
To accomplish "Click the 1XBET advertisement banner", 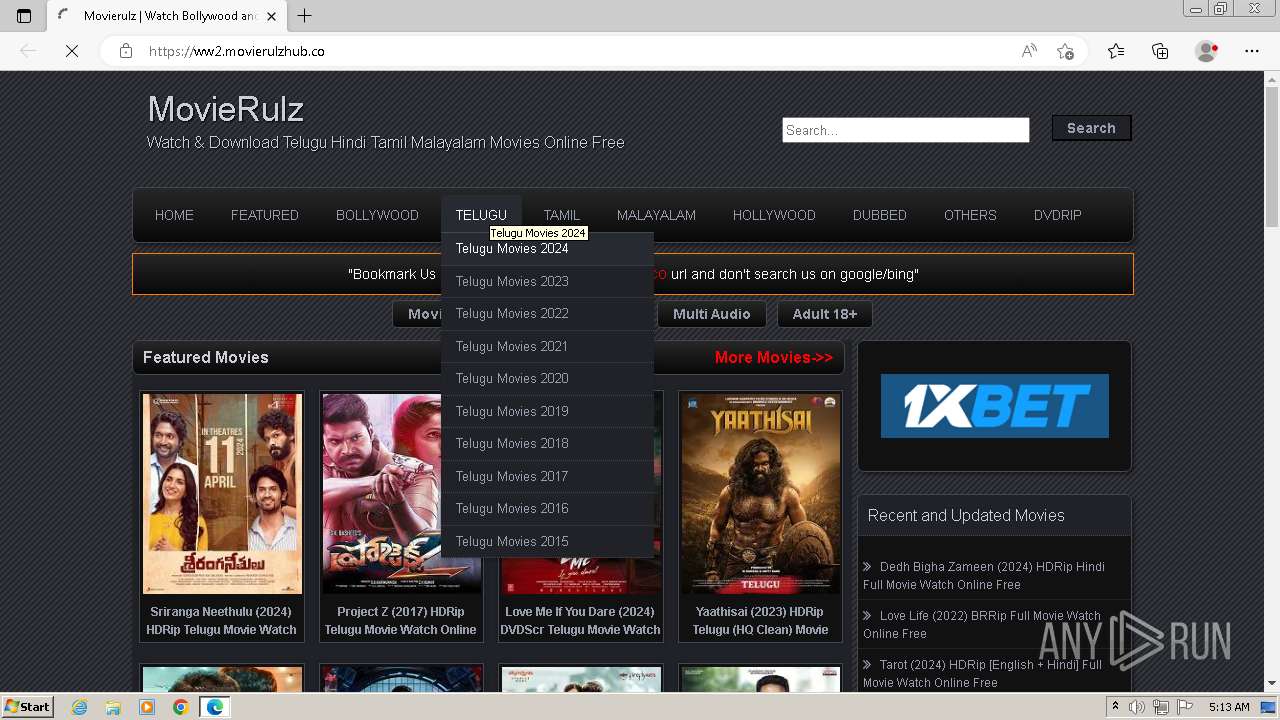I will 995,406.
